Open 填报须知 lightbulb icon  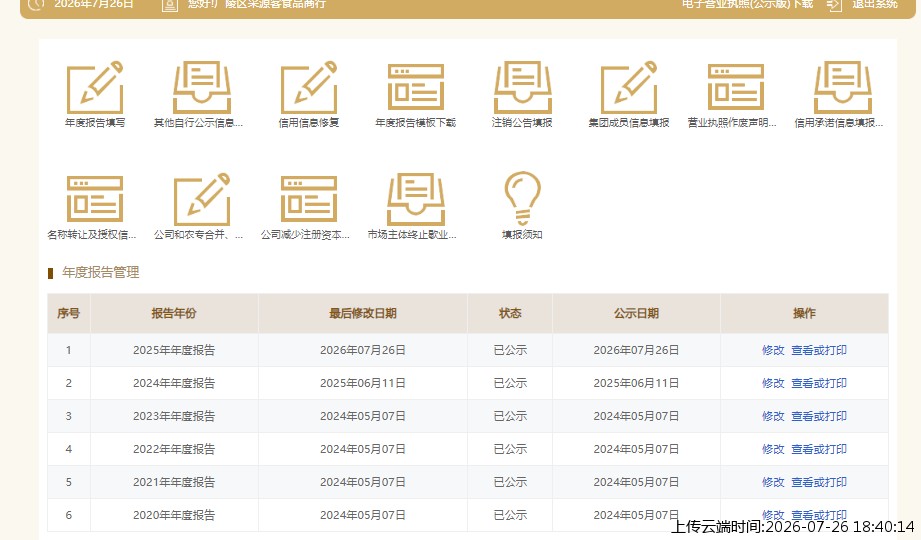pos(522,199)
